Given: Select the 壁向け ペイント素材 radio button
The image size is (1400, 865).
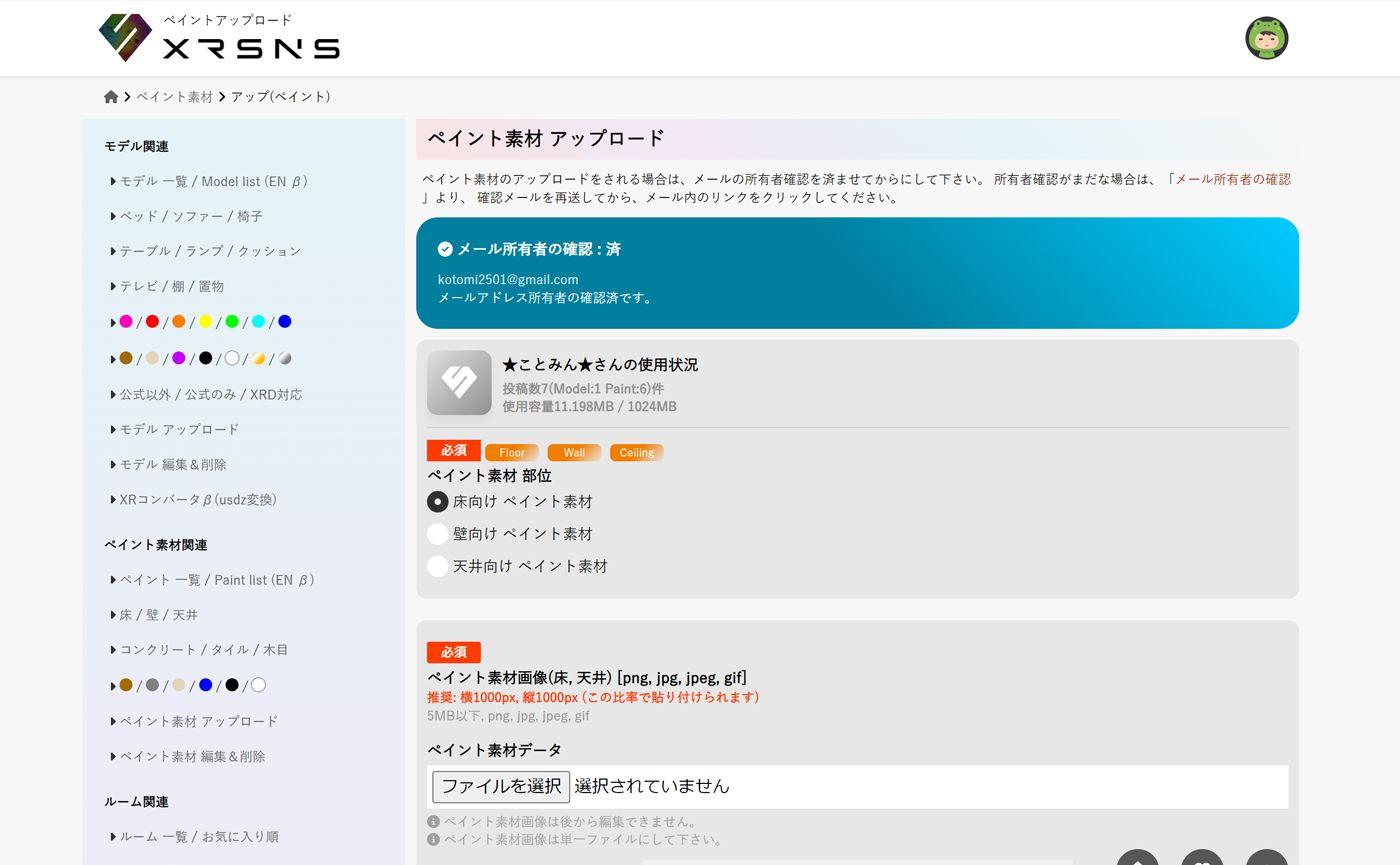Looking at the screenshot, I should click(x=437, y=533).
